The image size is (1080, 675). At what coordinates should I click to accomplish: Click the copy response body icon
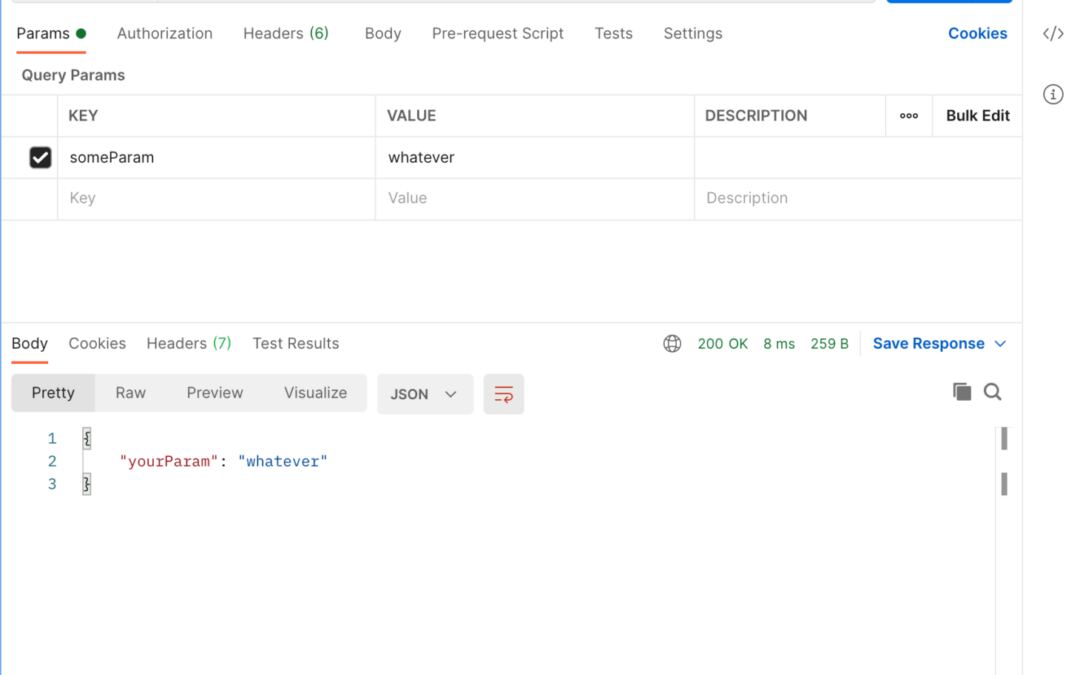[x=963, y=392]
